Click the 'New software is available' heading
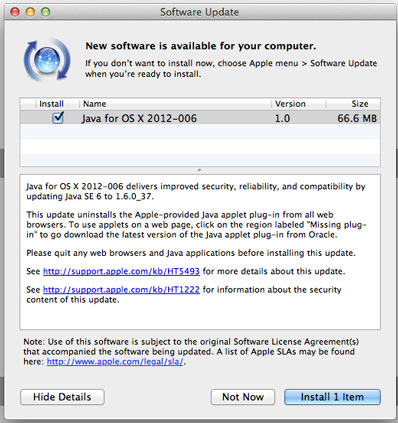Image resolution: width=398 pixels, height=423 pixels. (201, 46)
